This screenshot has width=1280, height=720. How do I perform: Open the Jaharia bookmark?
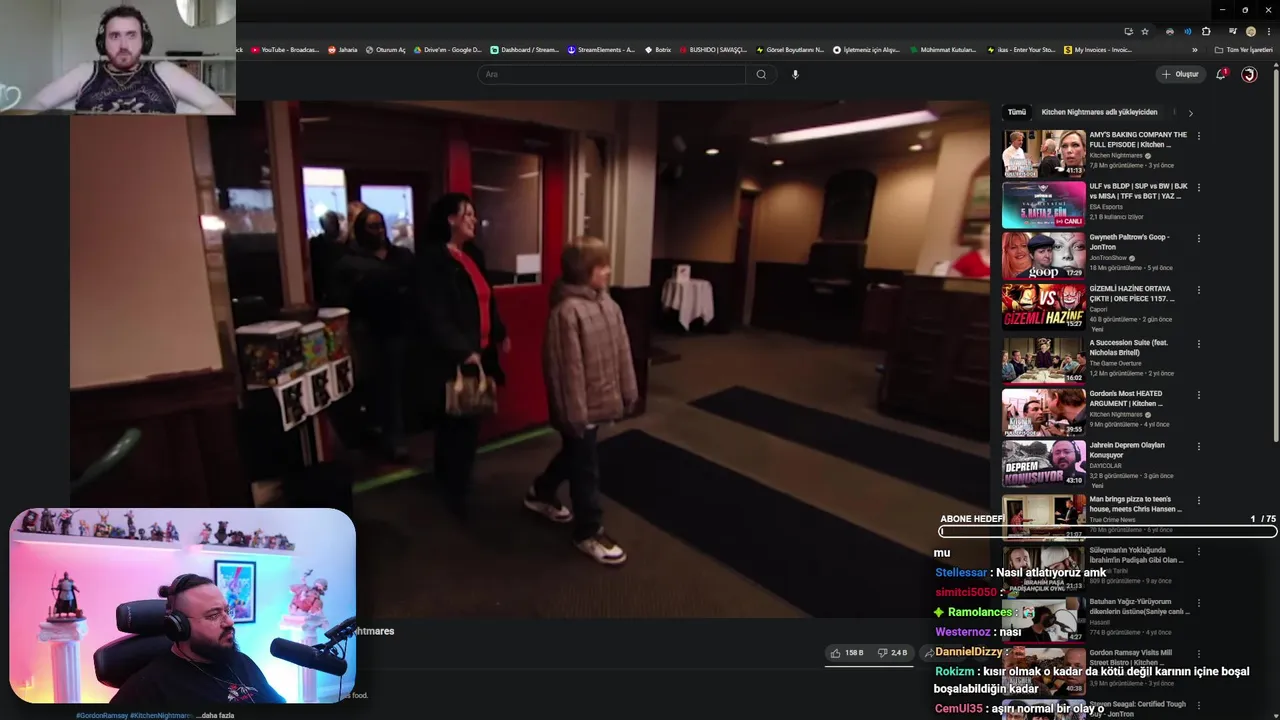(342, 49)
